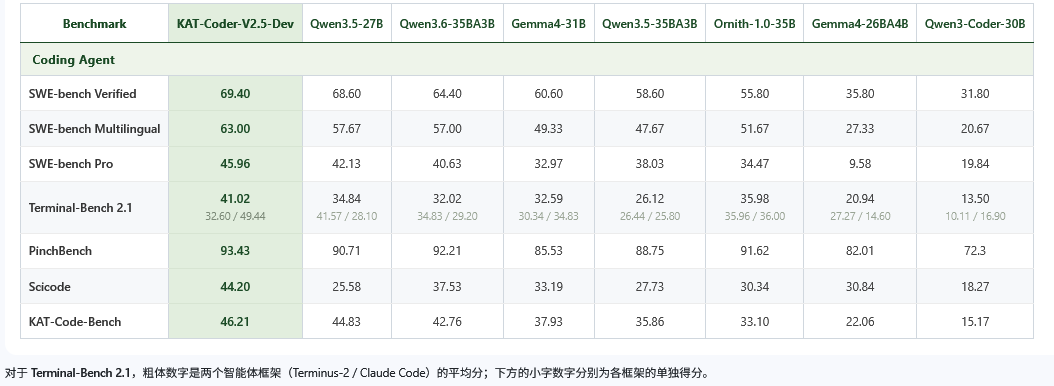Click the 69.40 score cell
This screenshot has height=386, width=1054.
(235, 93)
